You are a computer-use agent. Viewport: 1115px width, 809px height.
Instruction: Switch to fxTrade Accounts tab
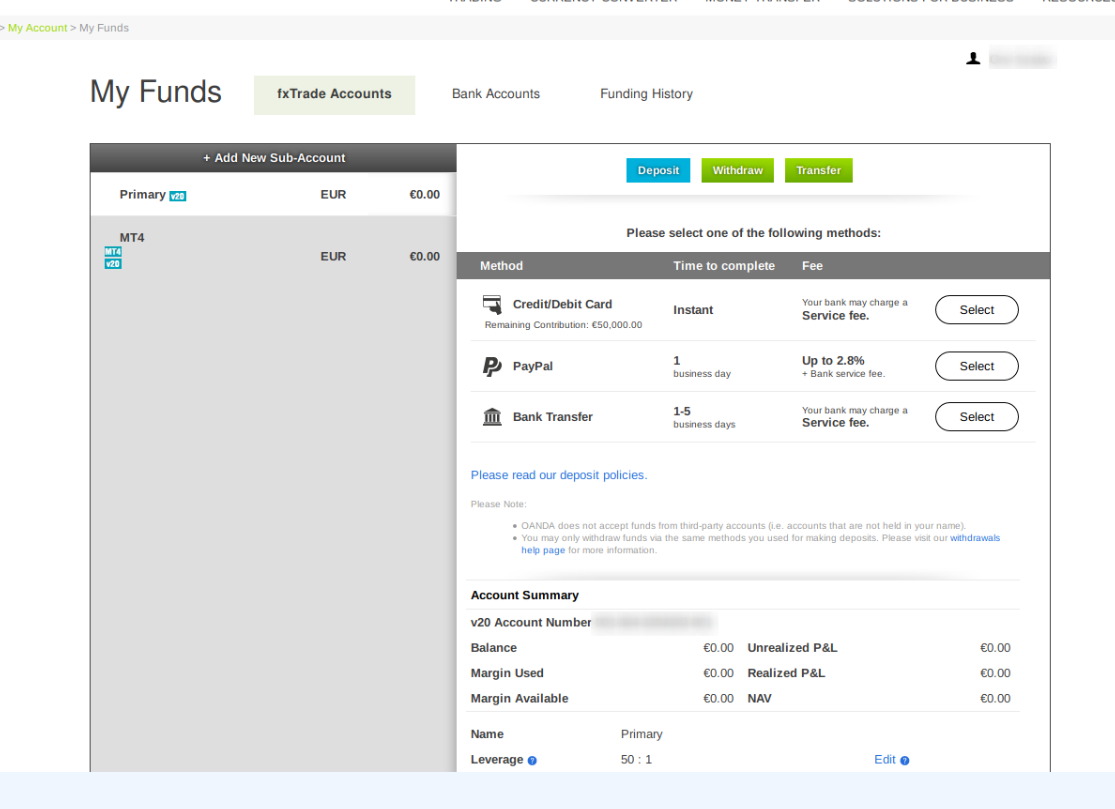click(334, 95)
